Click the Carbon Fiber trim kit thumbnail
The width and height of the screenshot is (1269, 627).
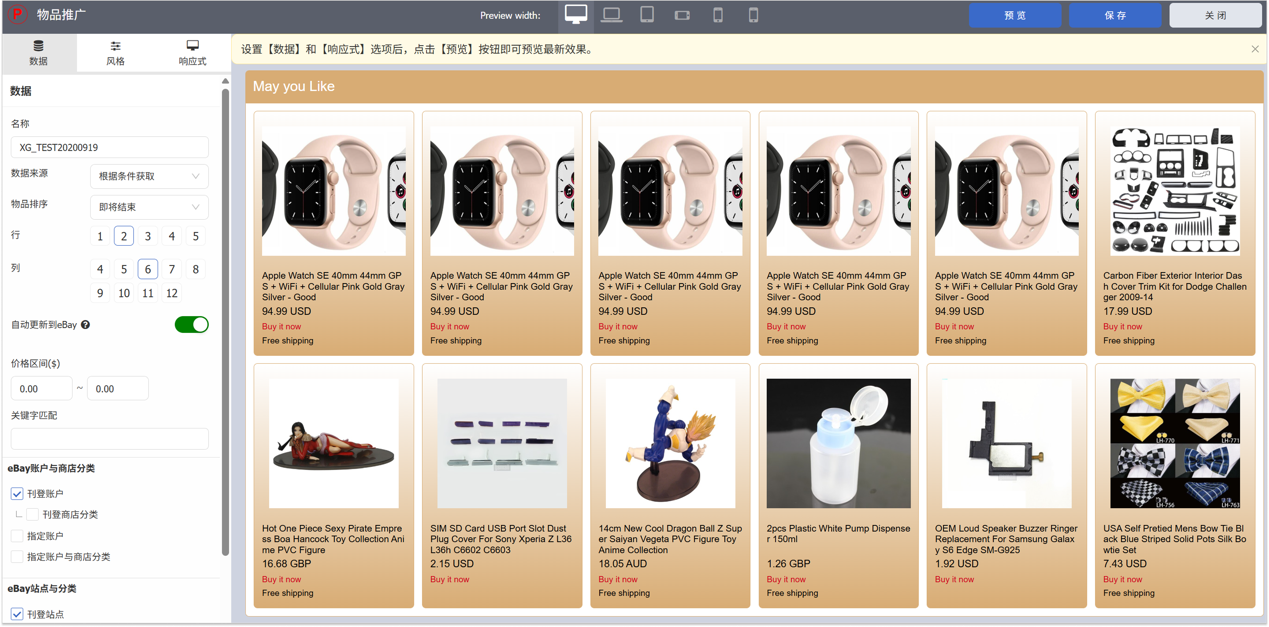click(1175, 191)
